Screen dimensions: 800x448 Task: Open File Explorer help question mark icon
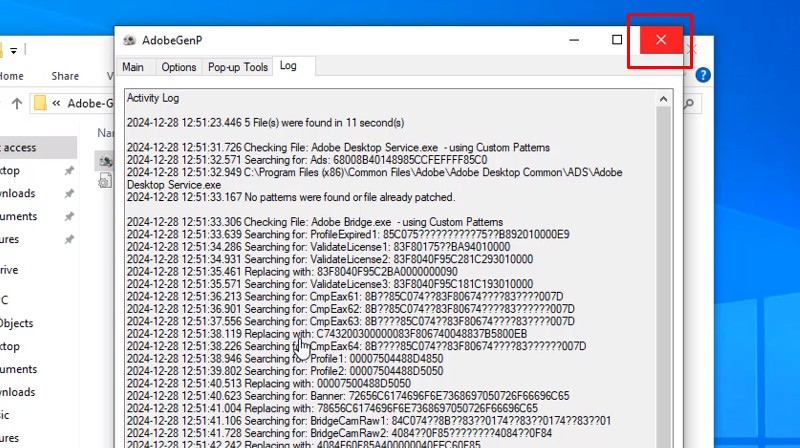coord(703,75)
